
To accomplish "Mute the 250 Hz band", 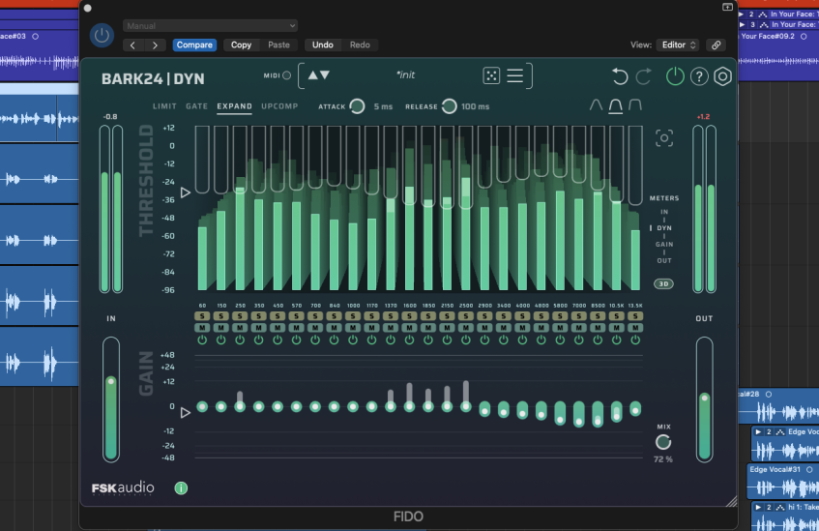I will [x=240, y=328].
